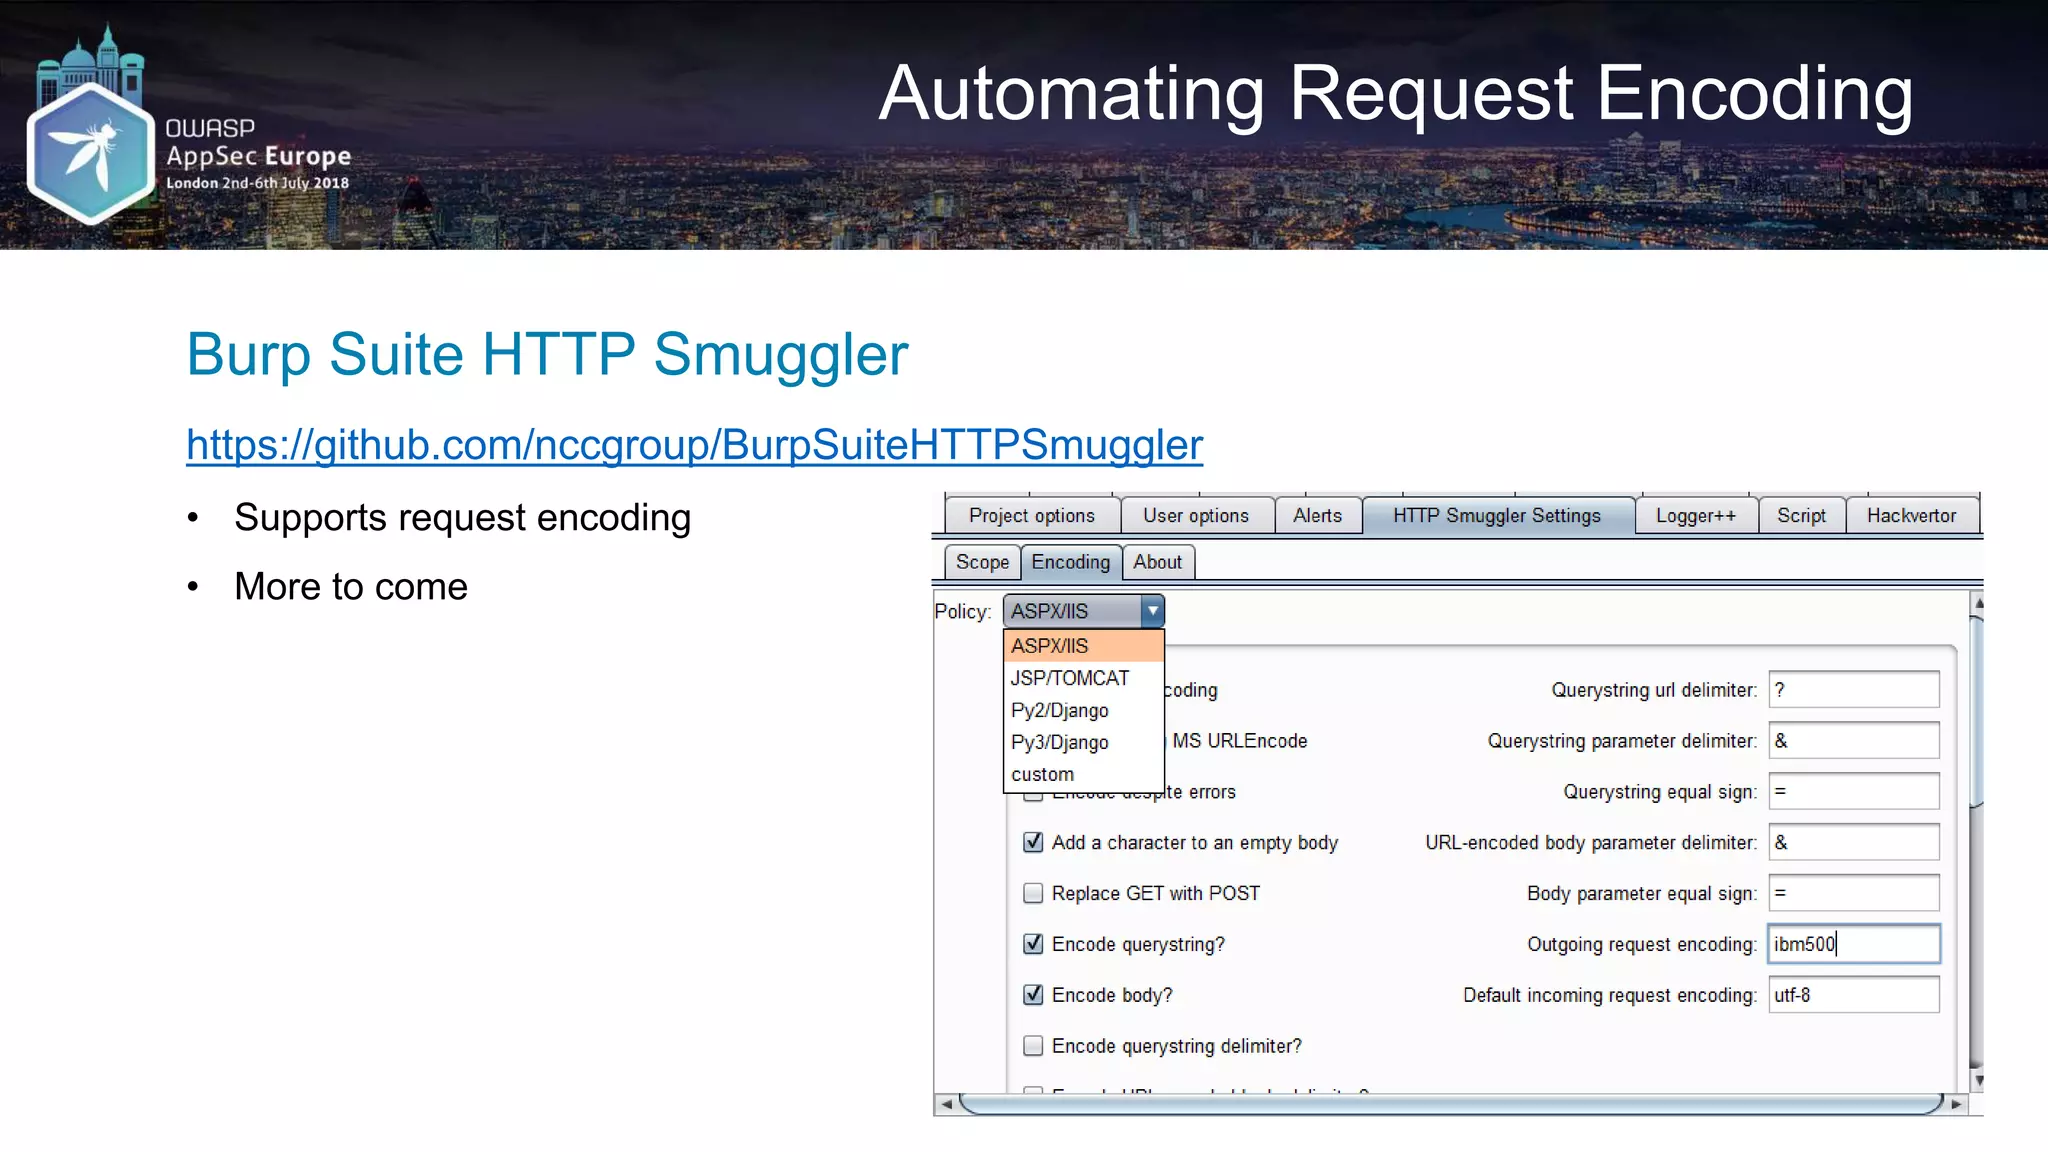2048x1152 pixels.
Task: Click the OWASP AppSec Europe logo
Action: click(x=91, y=150)
